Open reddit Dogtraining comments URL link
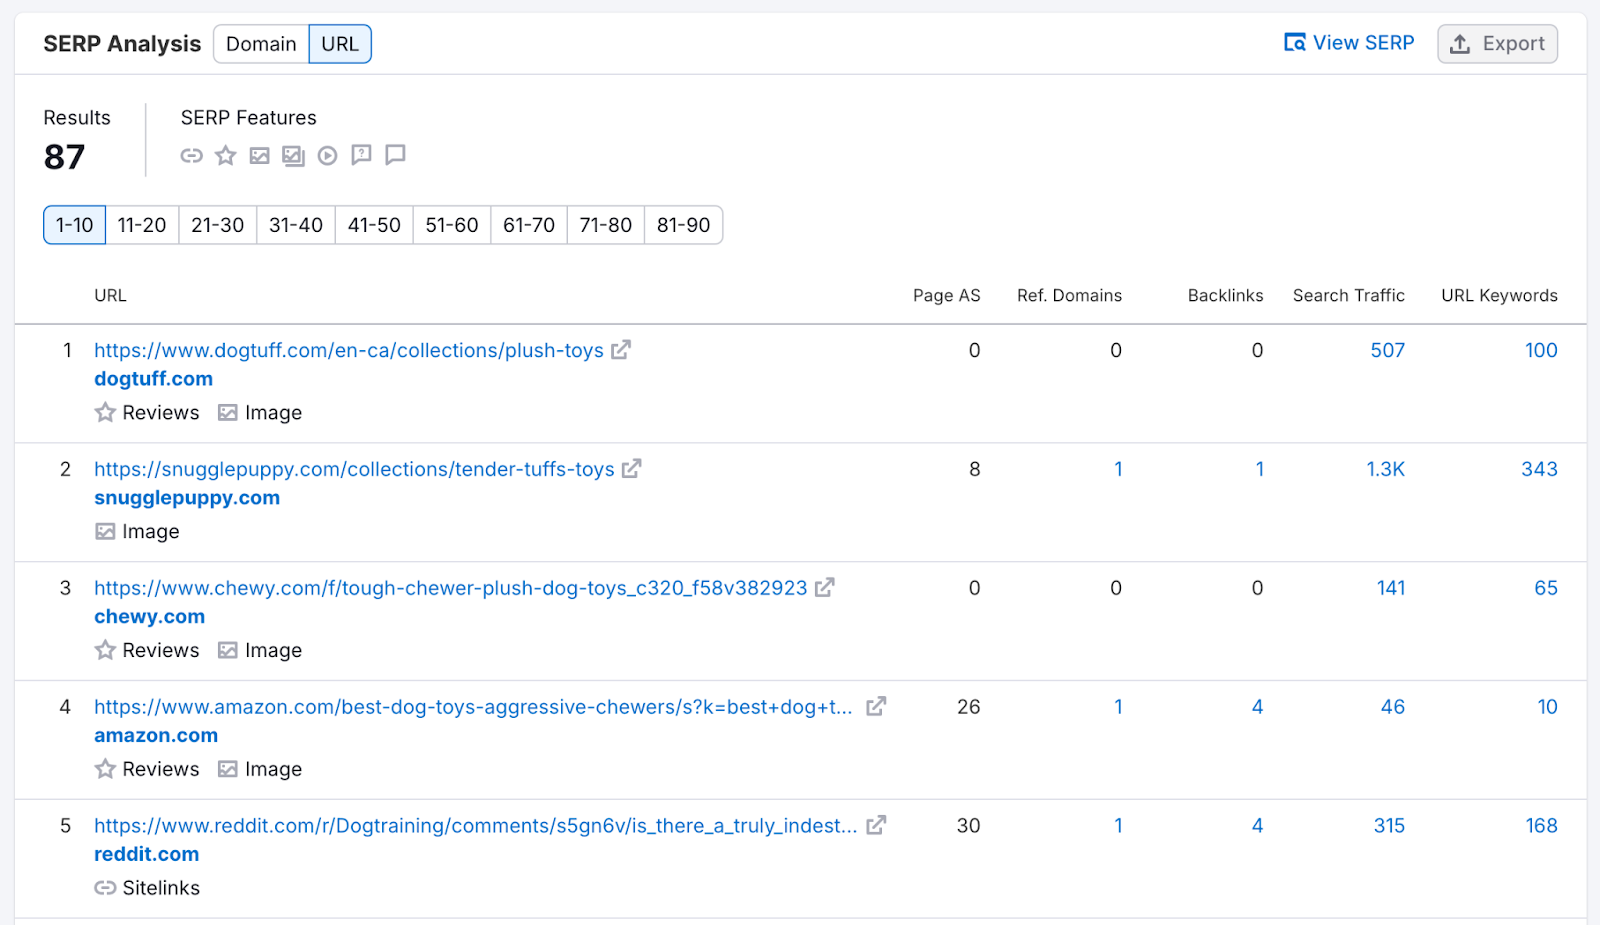Screen dimensions: 1600x925 (x=476, y=826)
